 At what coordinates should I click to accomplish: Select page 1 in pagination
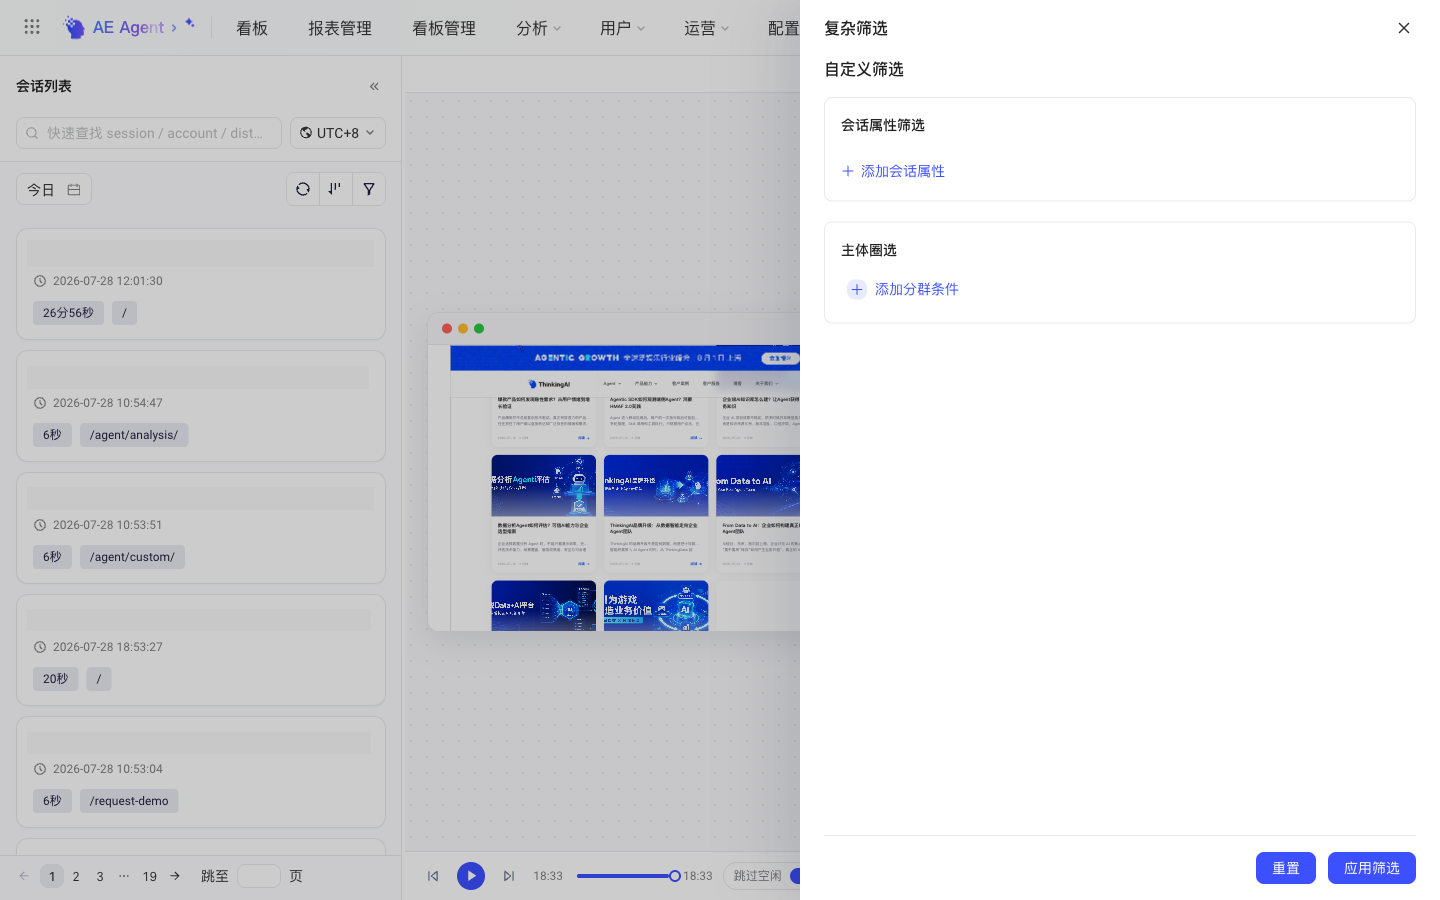52,876
